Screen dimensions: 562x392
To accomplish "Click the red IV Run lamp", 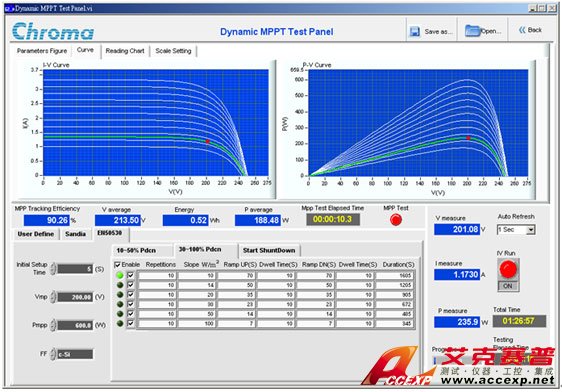I will 508,269.
